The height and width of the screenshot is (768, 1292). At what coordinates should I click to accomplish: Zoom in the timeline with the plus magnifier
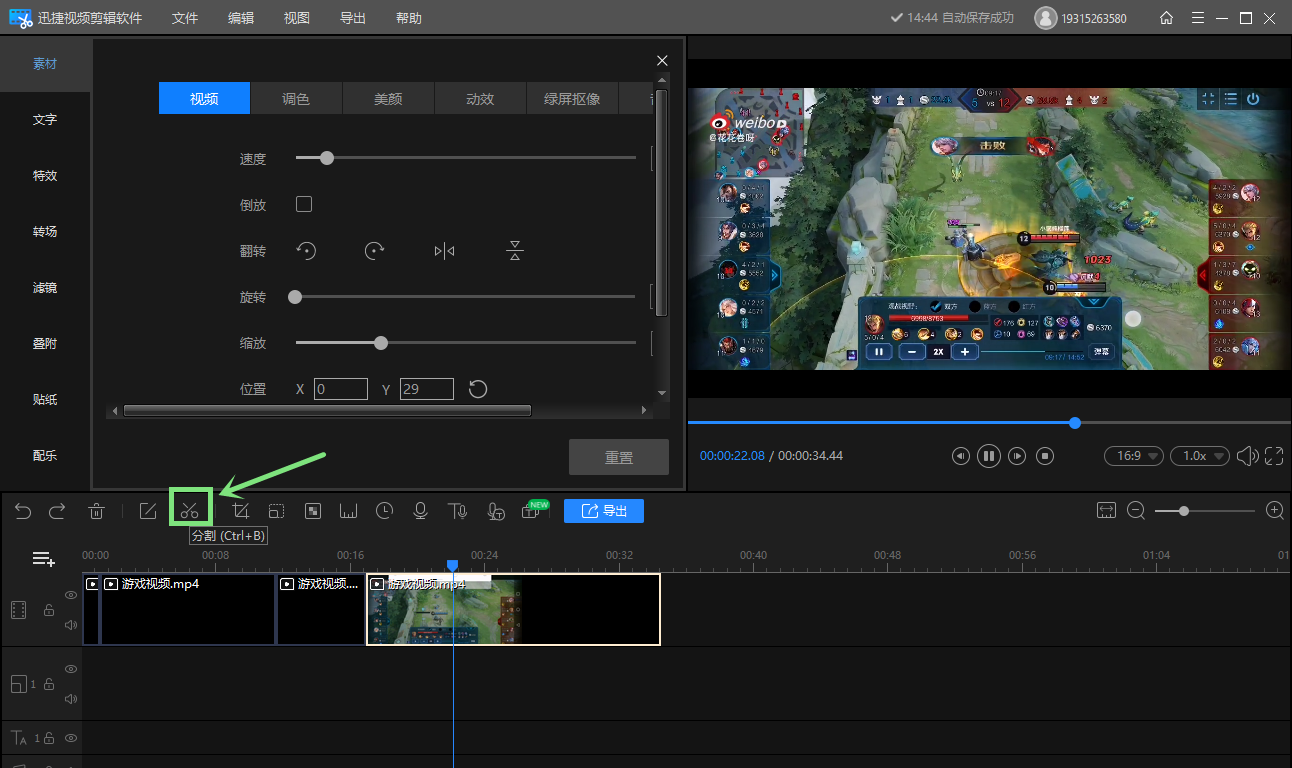coord(1275,511)
